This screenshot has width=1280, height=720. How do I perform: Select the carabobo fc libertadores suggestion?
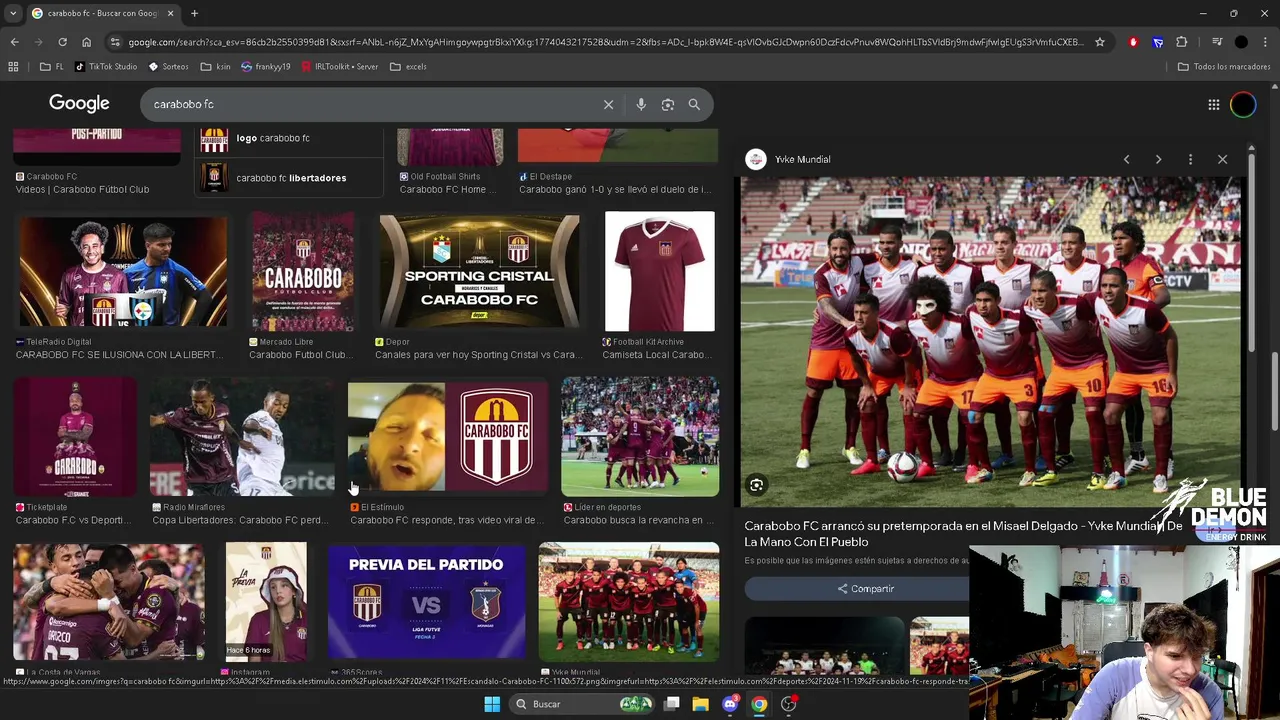coord(289,178)
